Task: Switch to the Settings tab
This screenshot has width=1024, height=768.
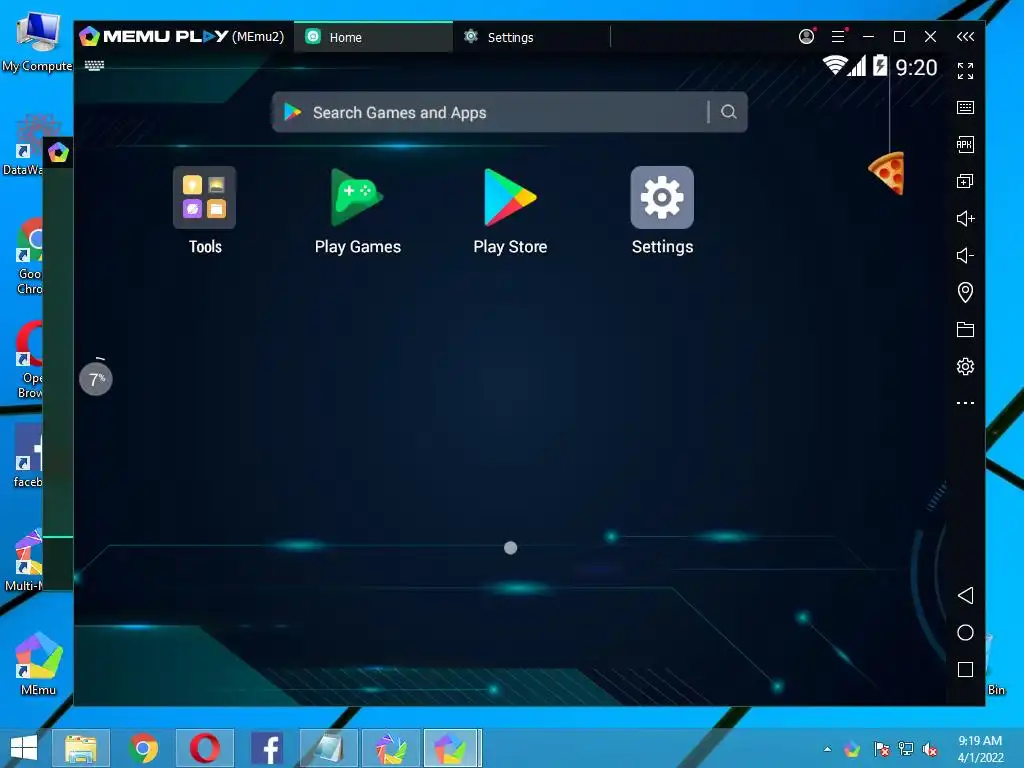Action: tap(531, 37)
